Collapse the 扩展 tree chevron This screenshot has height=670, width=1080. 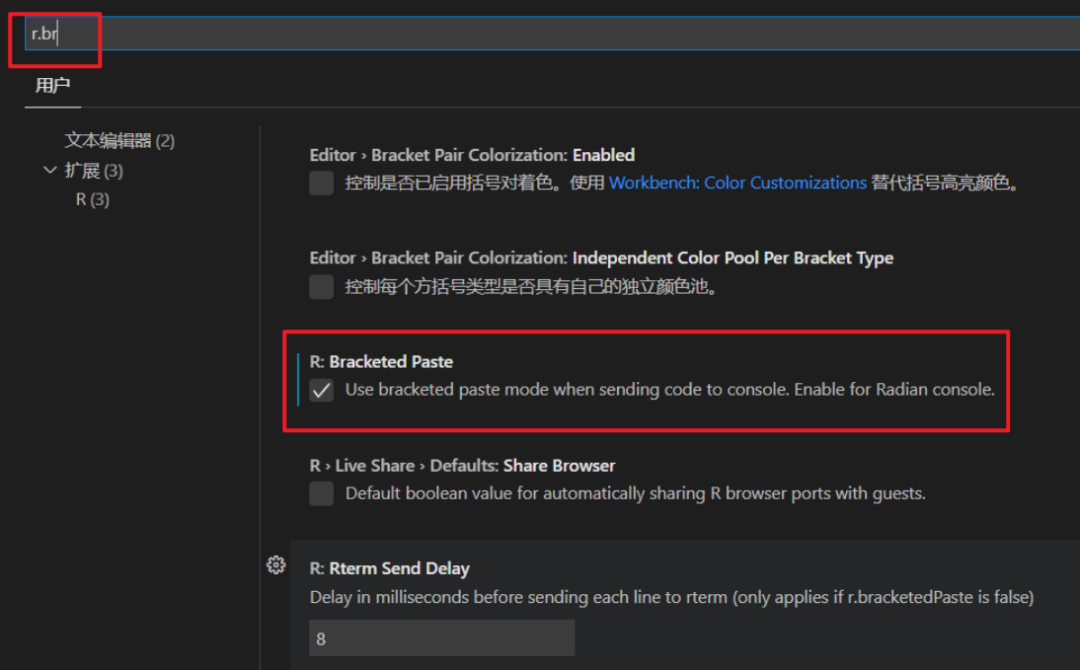click(50, 171)
